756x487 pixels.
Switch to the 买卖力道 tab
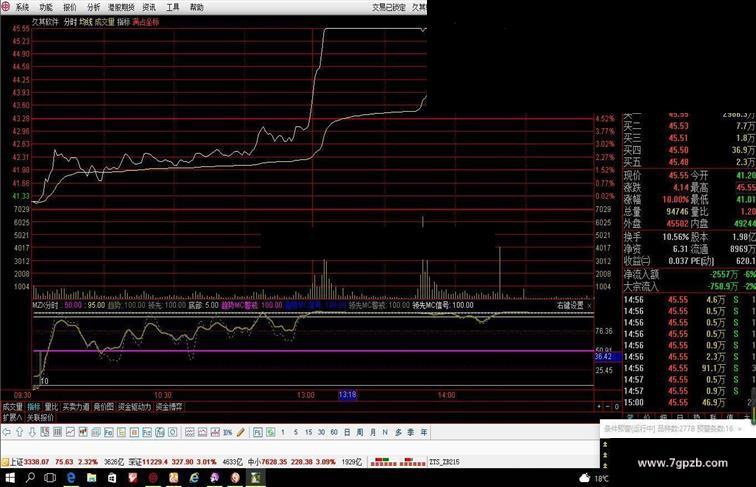(x=76, y=407)
